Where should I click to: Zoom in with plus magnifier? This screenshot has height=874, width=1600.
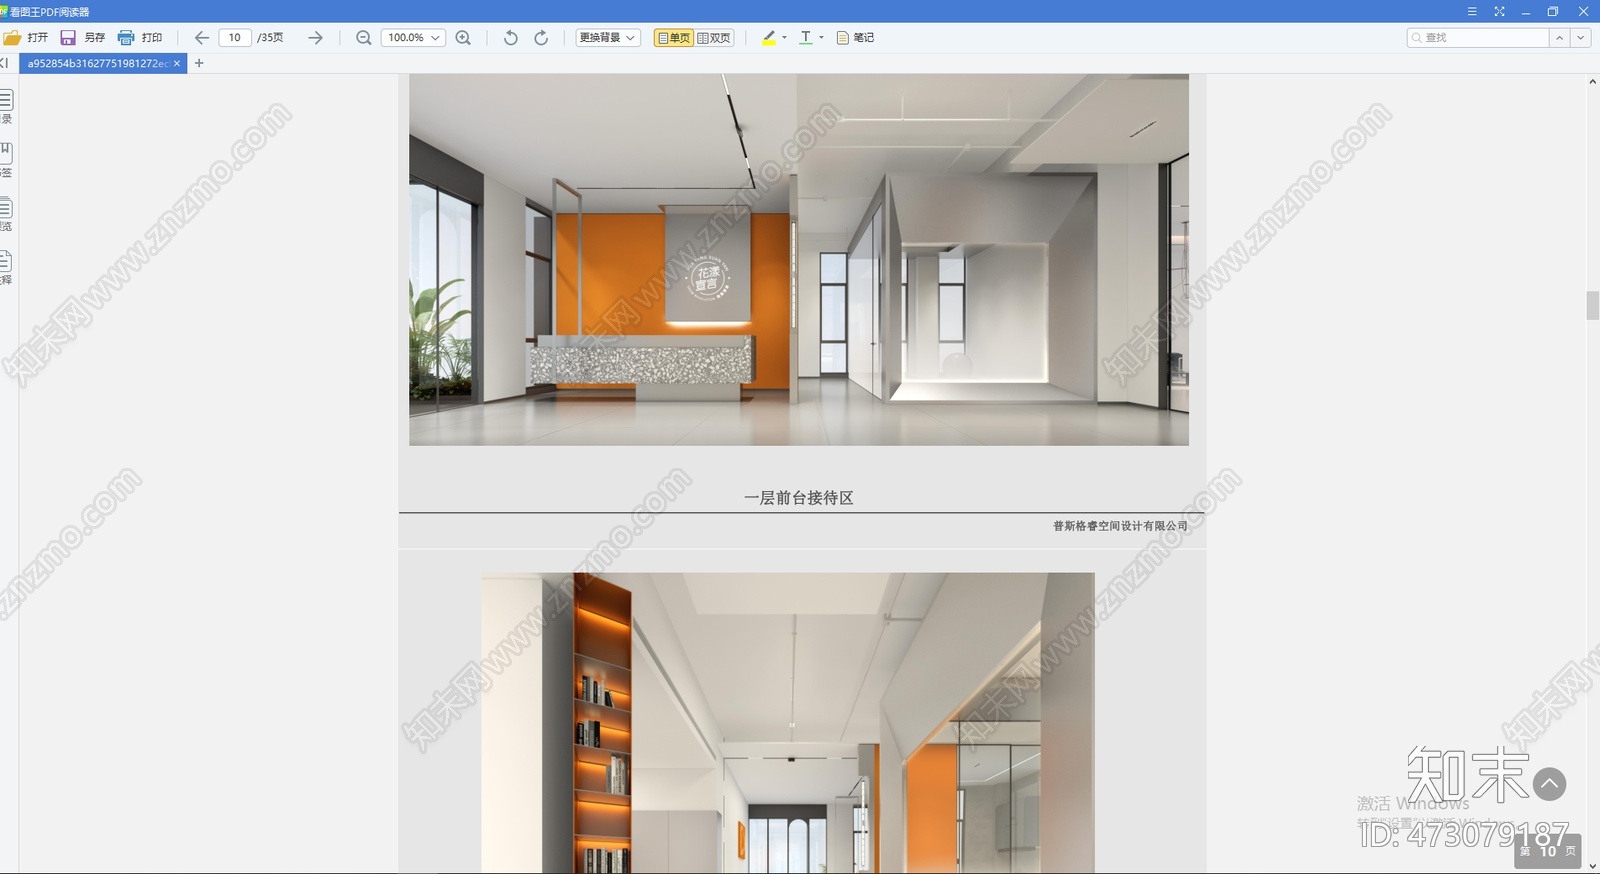point(463,37)
